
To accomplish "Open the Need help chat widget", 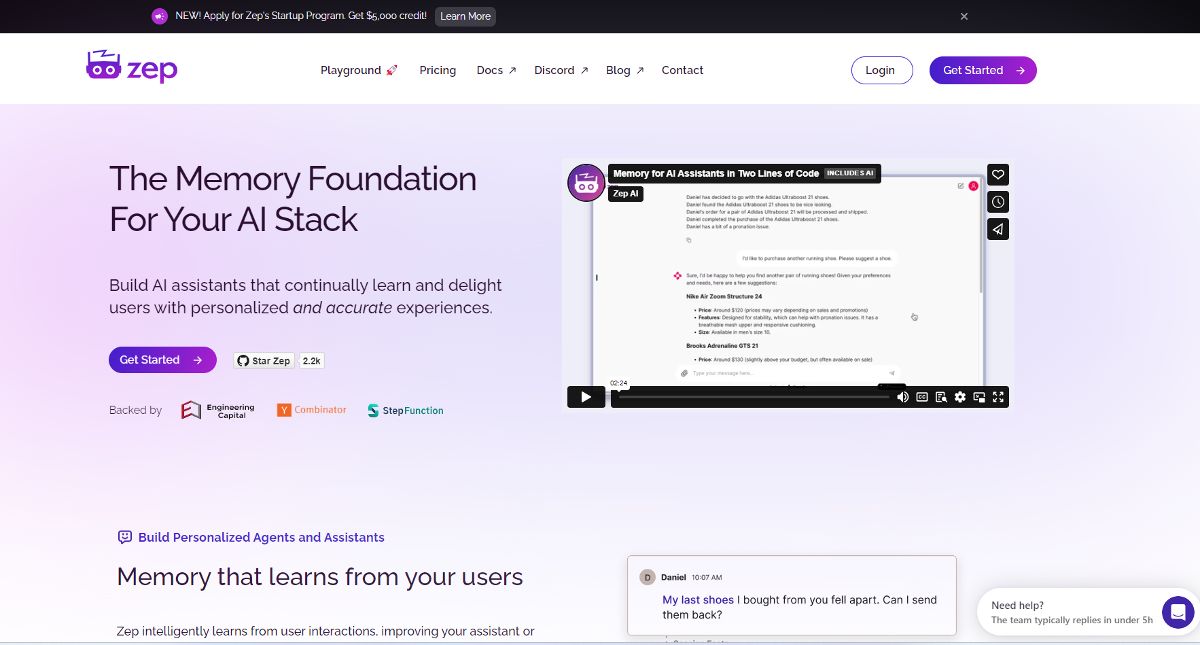I will click(1178, 611).
